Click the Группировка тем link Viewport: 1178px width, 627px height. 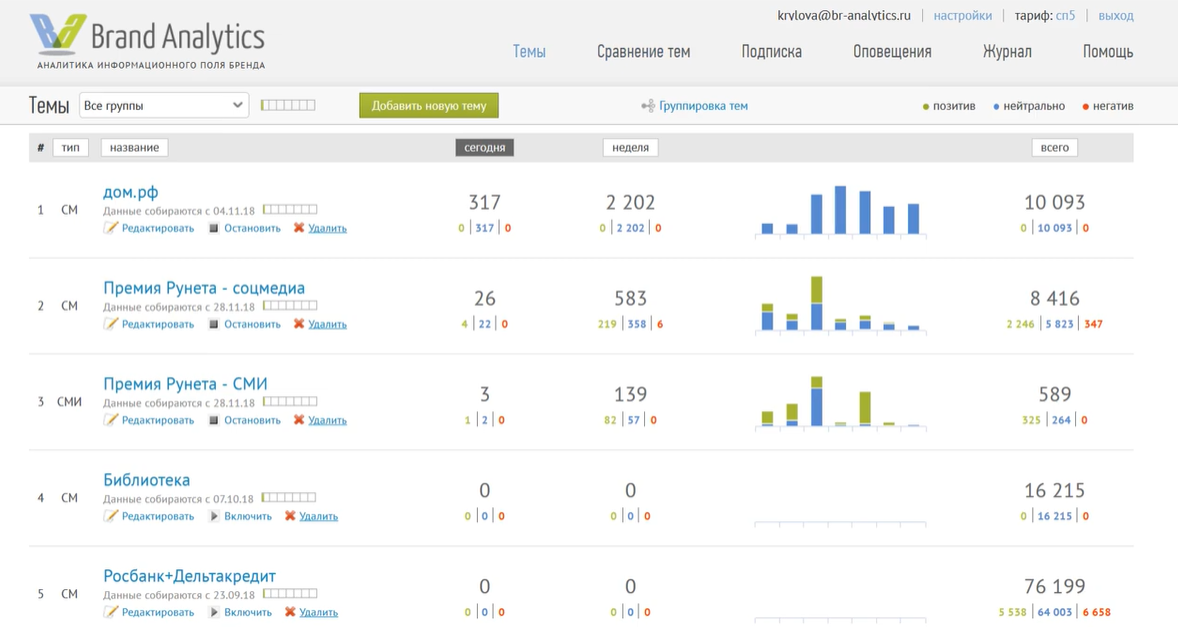[x=703, y=106]
